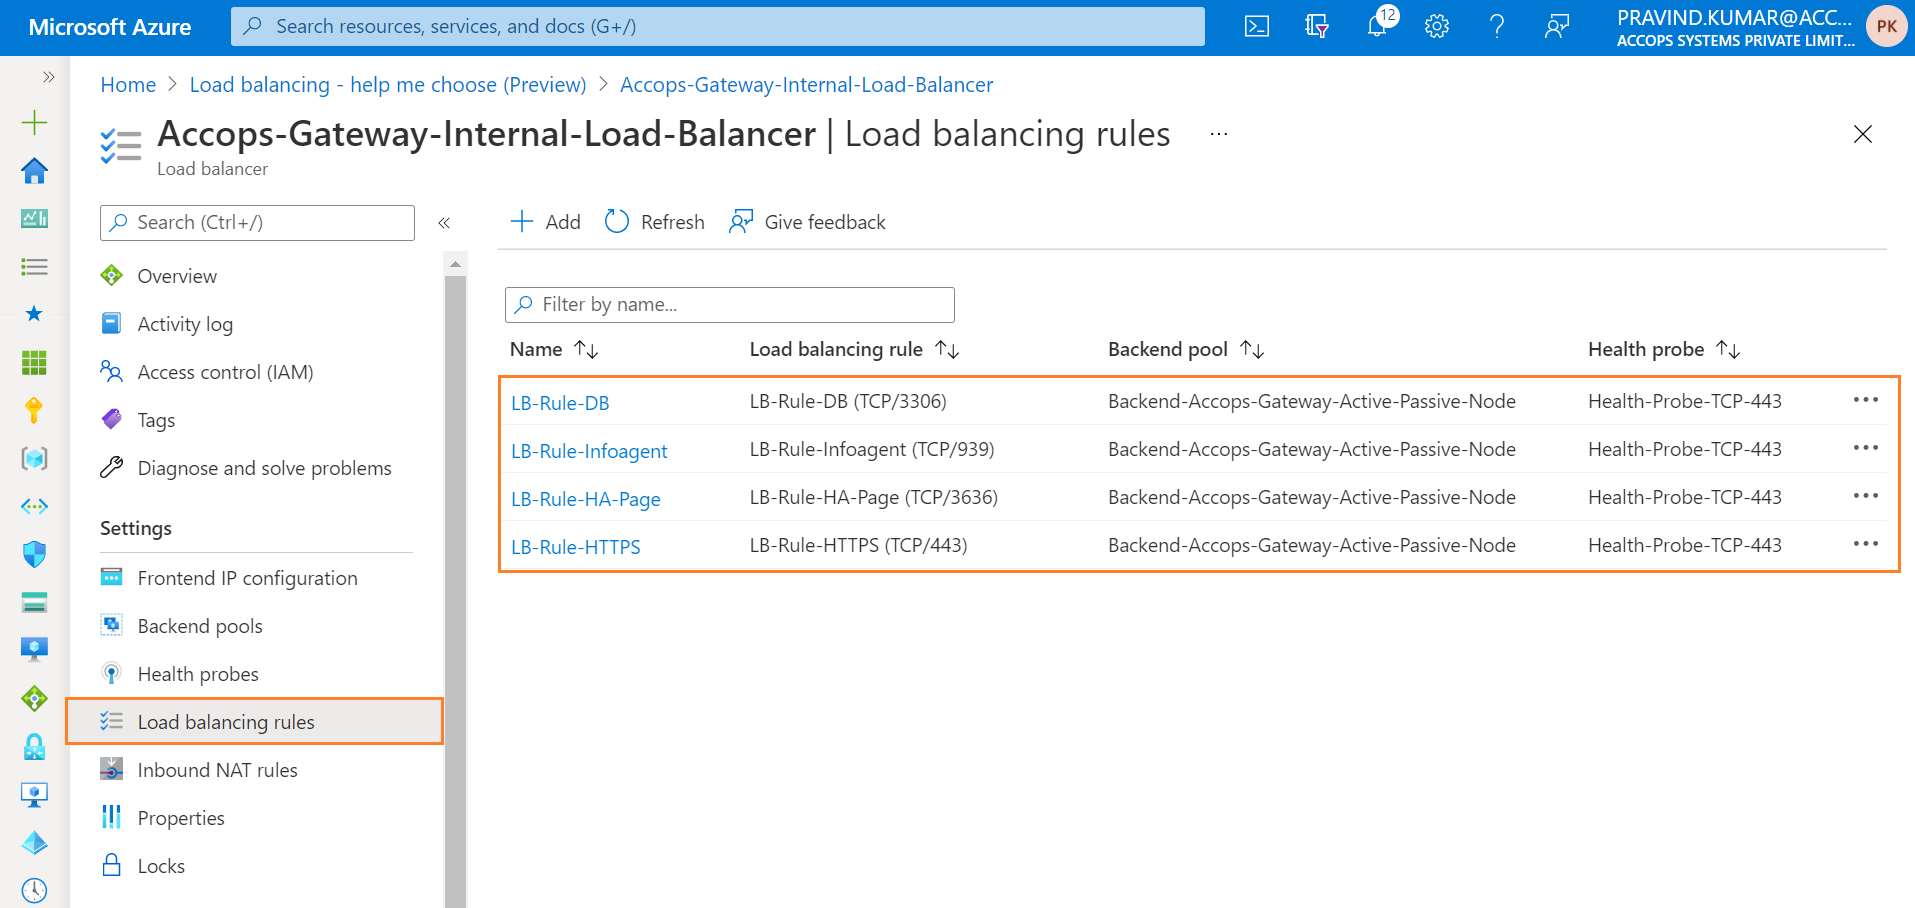The width and height of the screenshot is (1915, 908).
Task: Click the green Create a resource plus
Action: 35,123
